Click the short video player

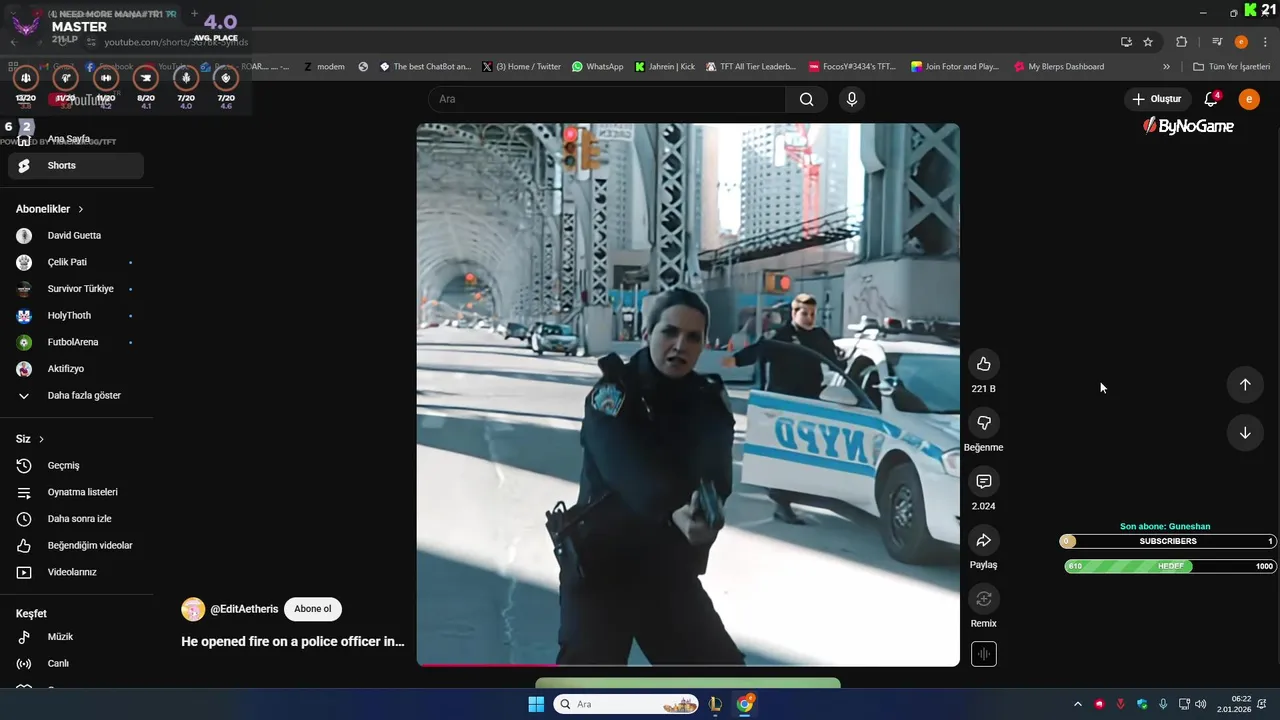688,394
